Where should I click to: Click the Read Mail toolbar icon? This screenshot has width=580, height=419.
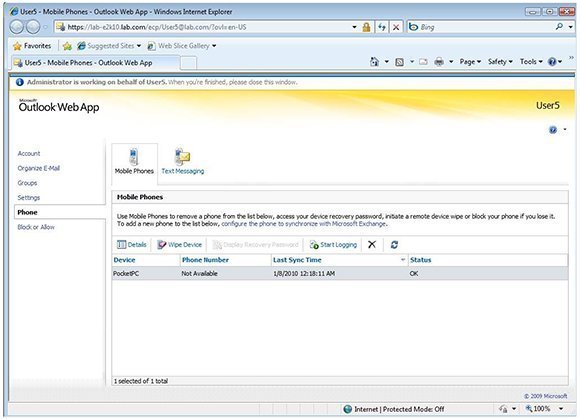423,62
